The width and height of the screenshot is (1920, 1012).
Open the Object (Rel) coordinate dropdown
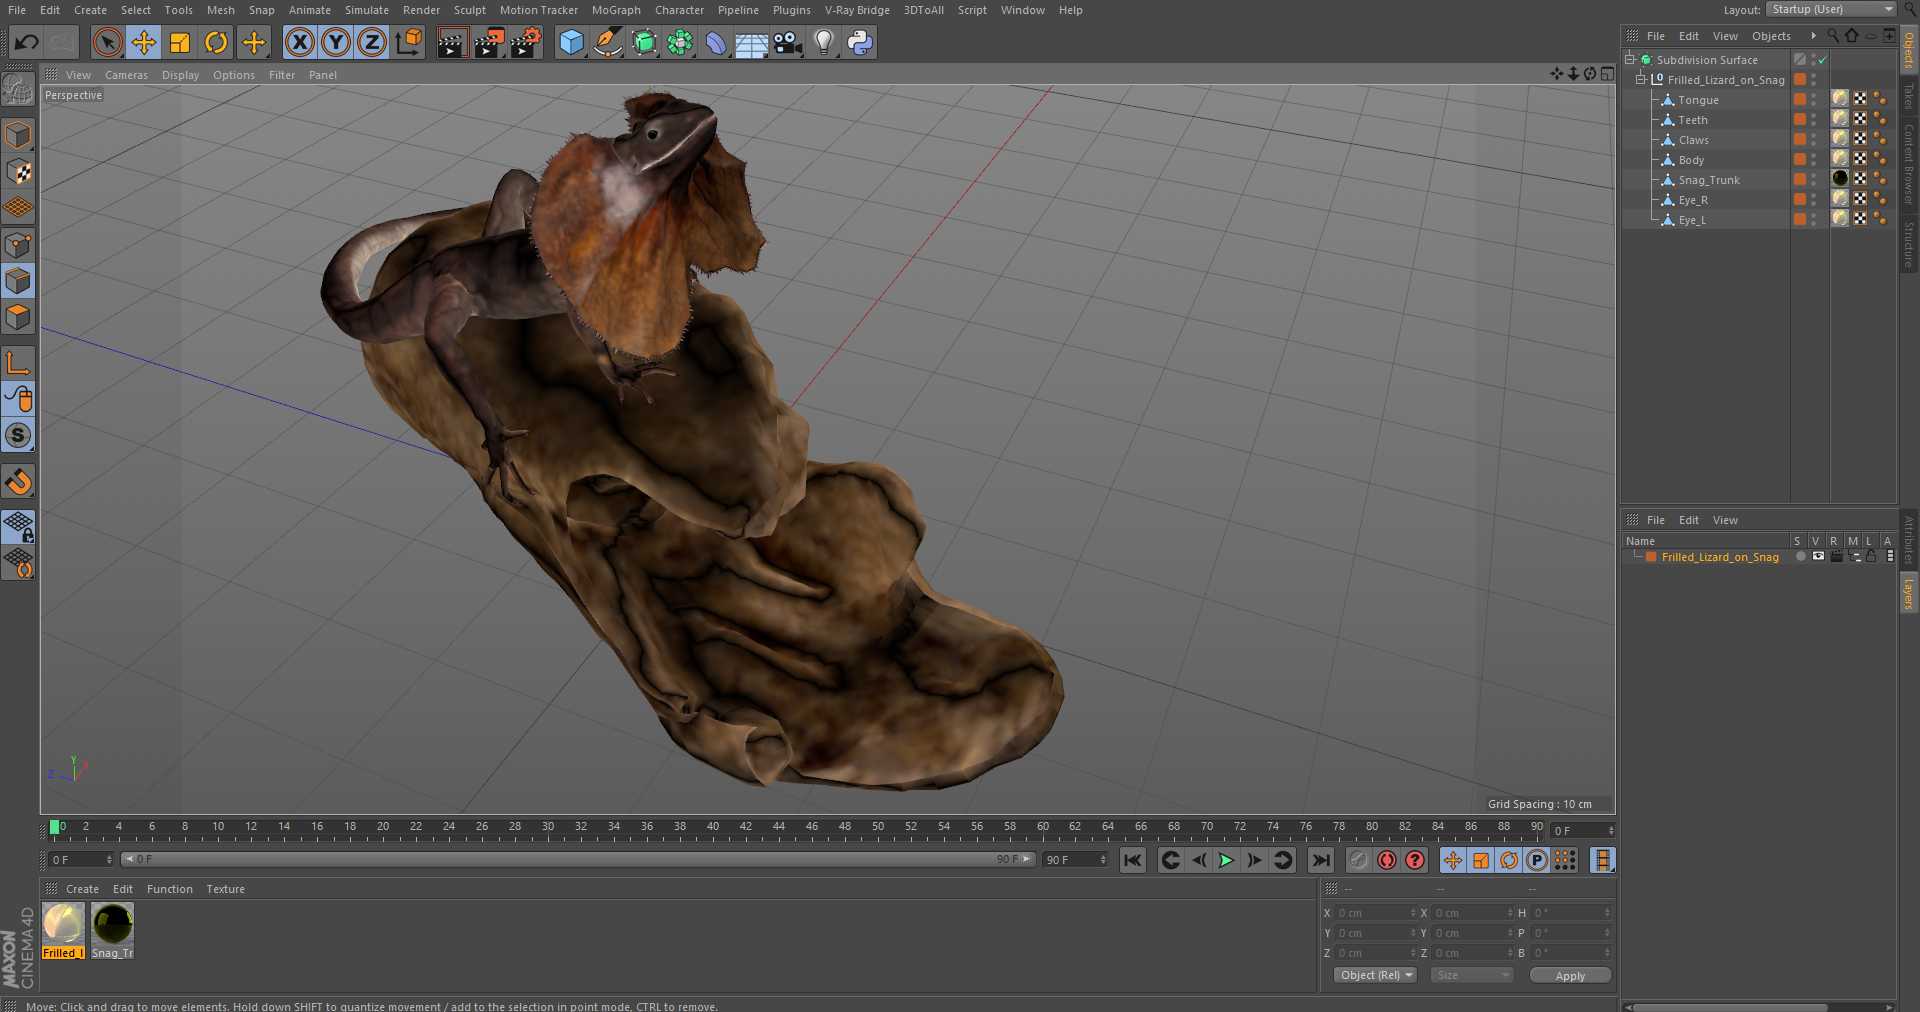1375,975
